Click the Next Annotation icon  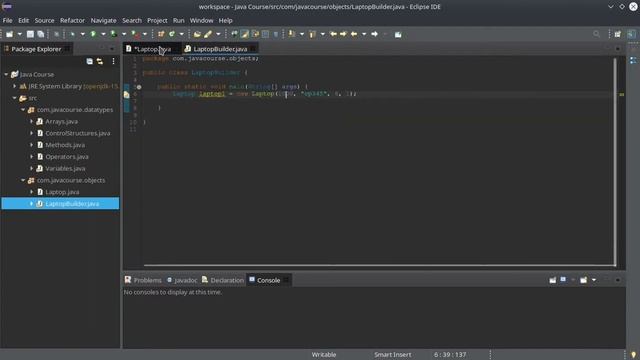[x=292, y=34]
